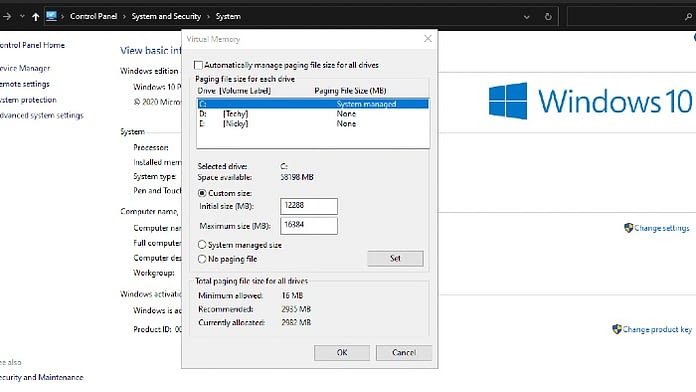Click the System breadcrumb

228,16
